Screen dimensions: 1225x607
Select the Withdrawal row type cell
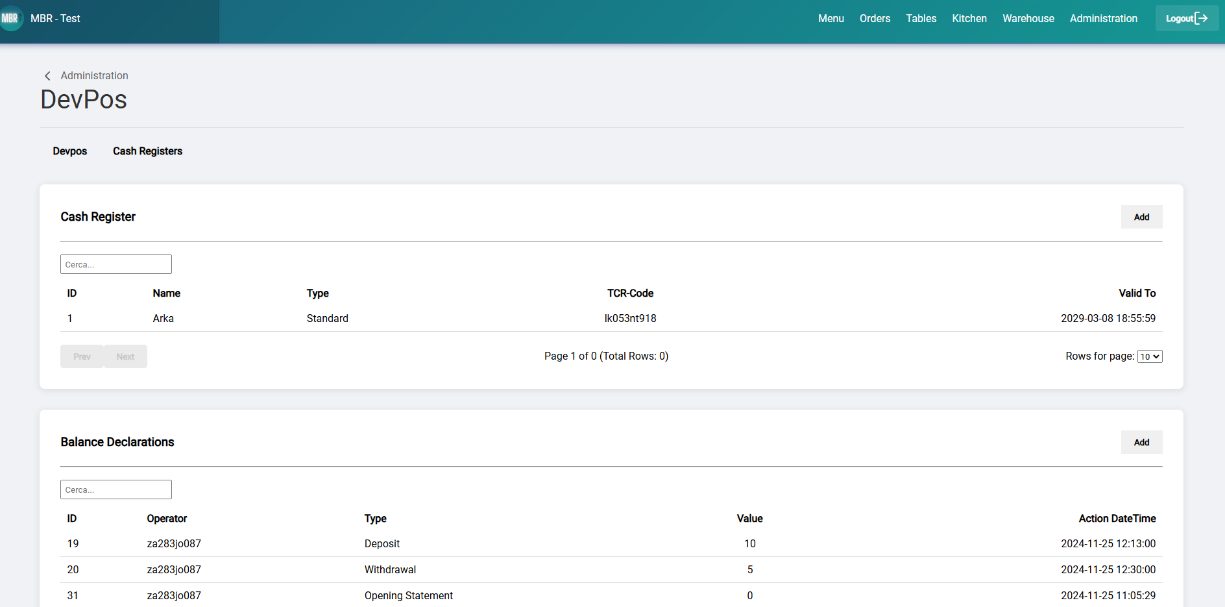point(390,569)
